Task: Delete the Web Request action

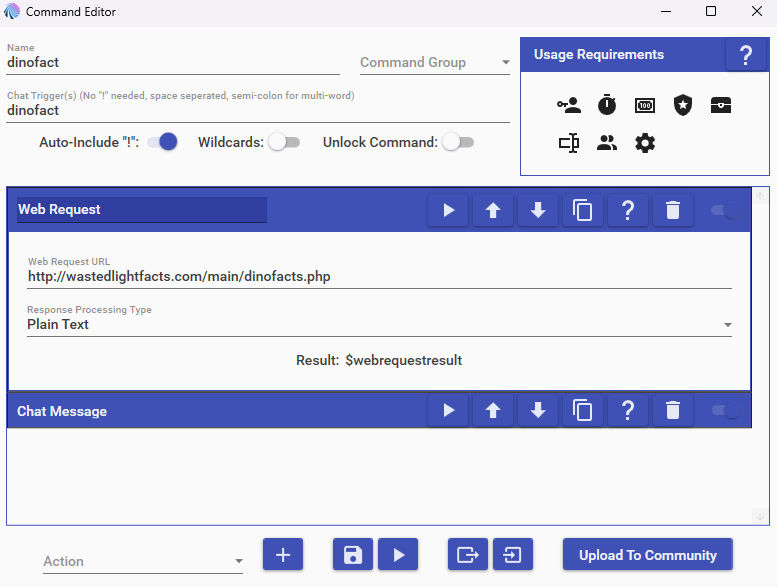Action: click(673, 210)
